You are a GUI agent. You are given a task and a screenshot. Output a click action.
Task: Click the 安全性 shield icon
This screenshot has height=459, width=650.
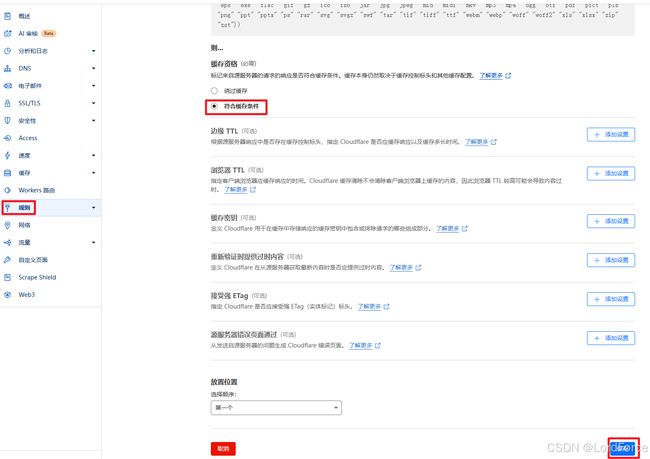pyautogui.click(x=7, y=121)
